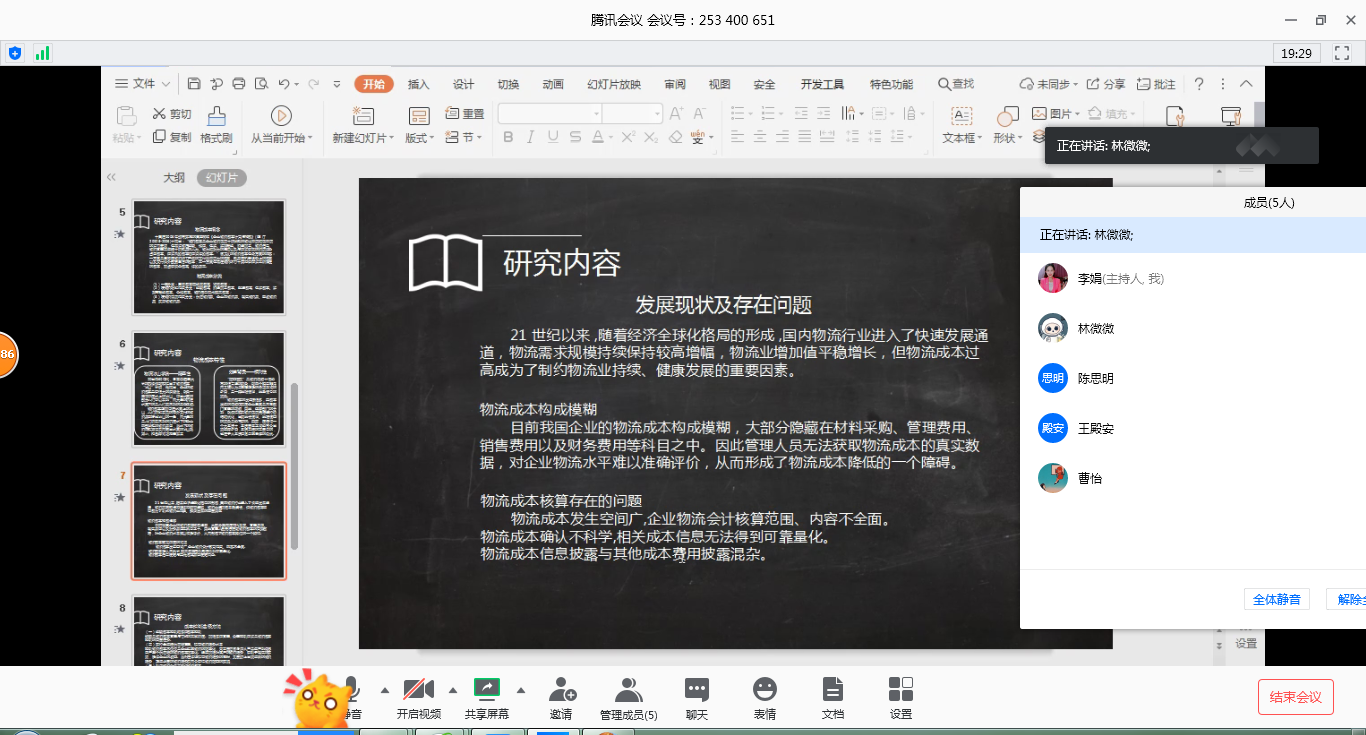The image size is (1366, 735).
Task: Click the 全体静音 mute all button
Action: [x=1277, y=599]
